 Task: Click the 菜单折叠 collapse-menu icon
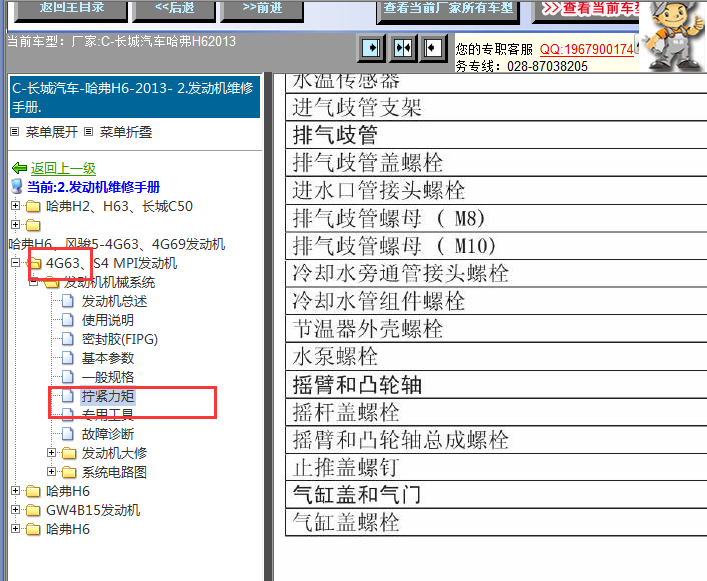pos(89,132)
